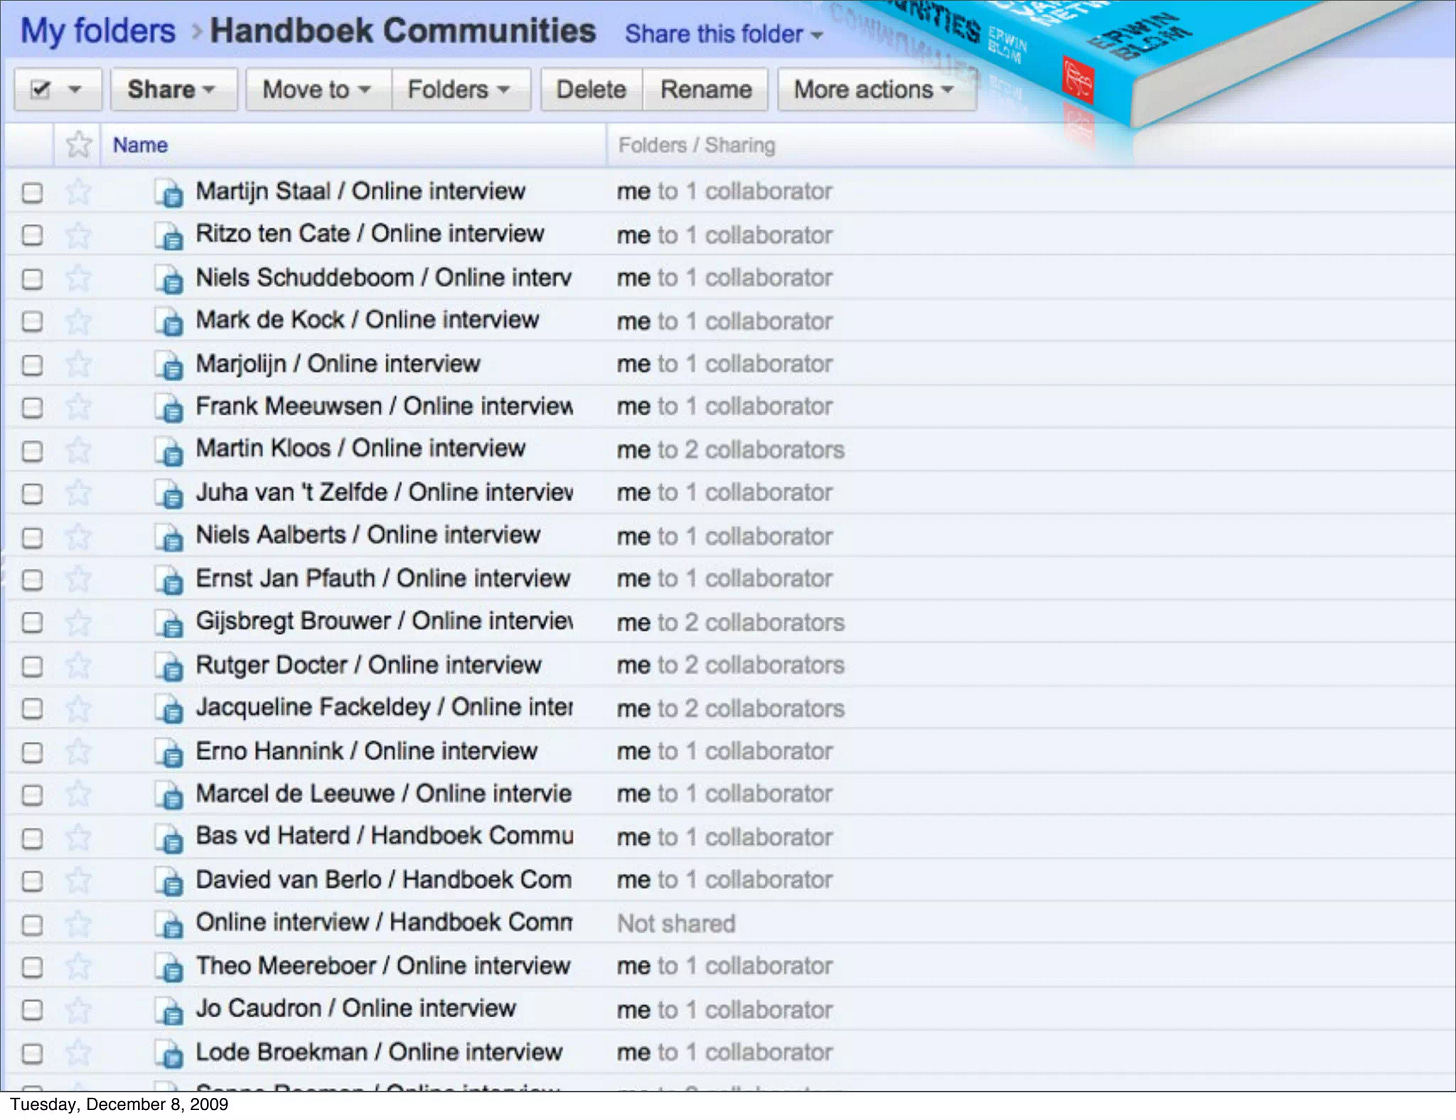Open document icon for Bas vd Haterd

click(x=169, y=838)
